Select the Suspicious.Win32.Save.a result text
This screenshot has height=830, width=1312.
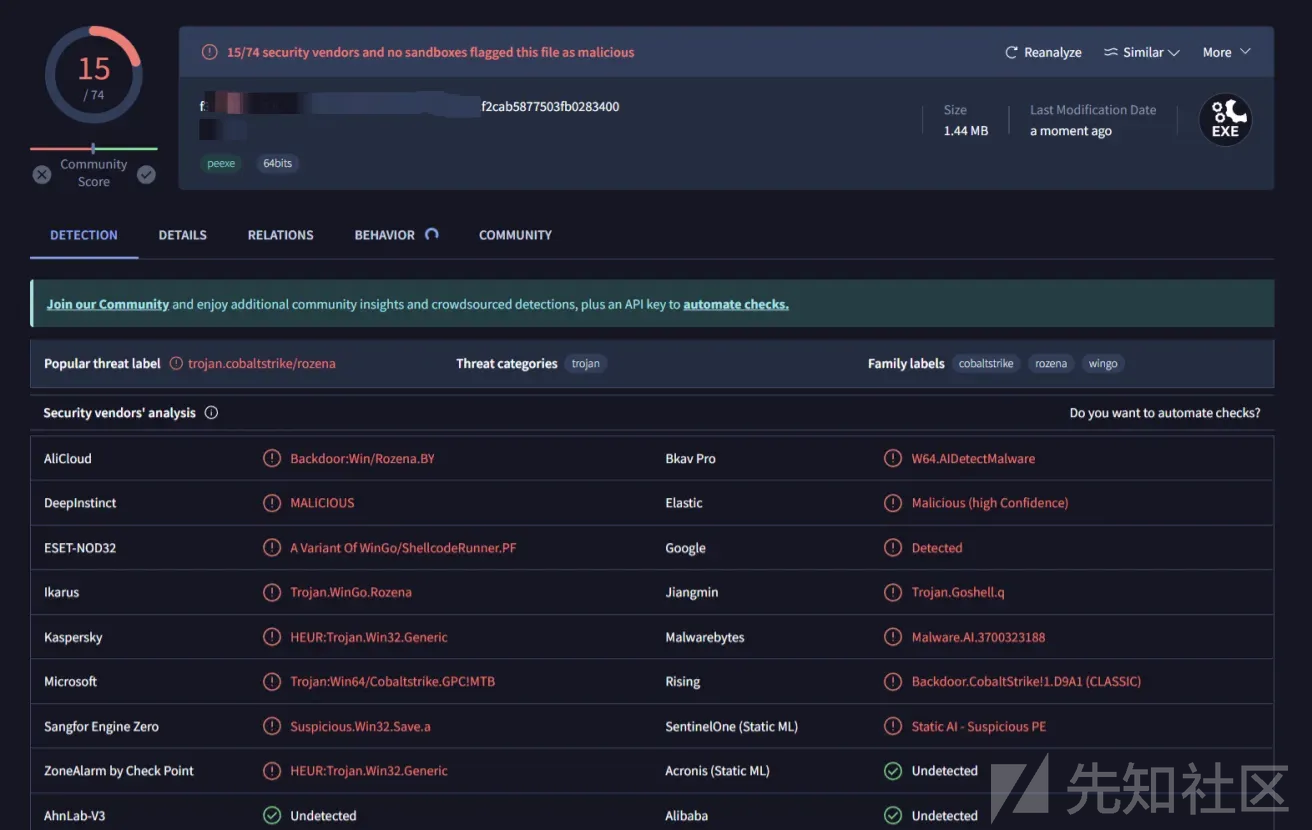360,726
